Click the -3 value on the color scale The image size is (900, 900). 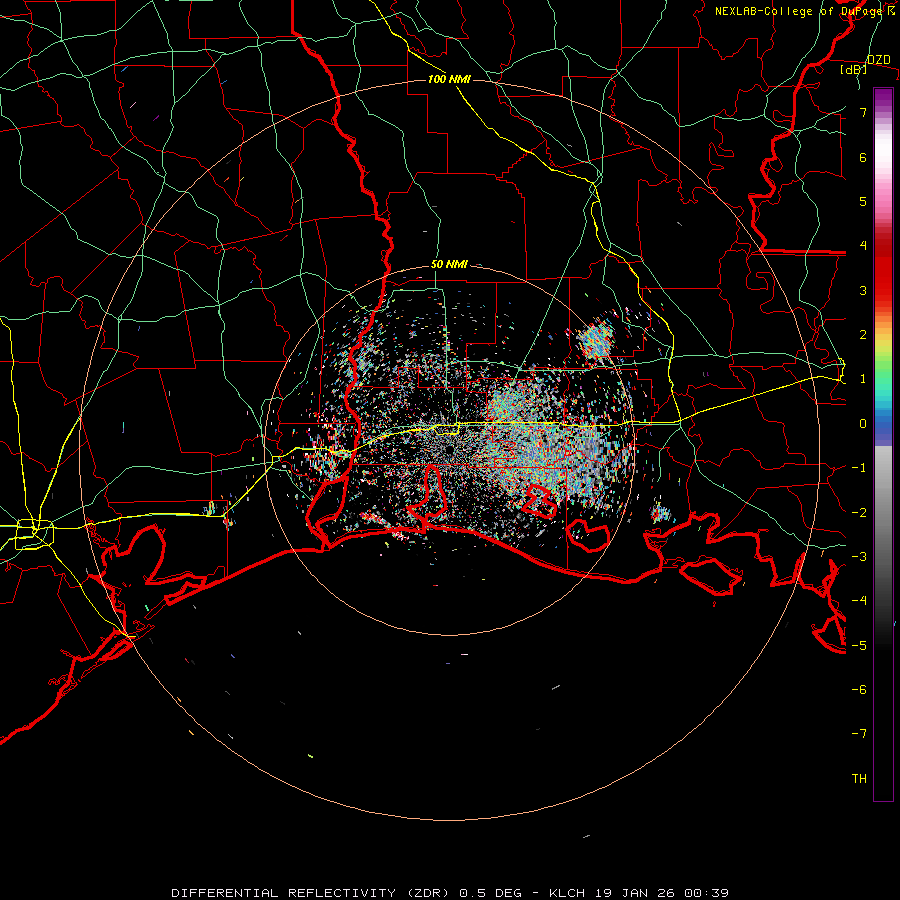click(859, 557)
